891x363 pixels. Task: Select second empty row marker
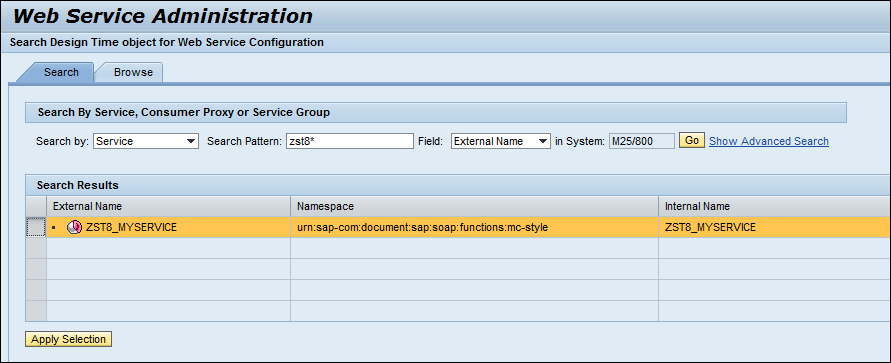click(36, 269)
